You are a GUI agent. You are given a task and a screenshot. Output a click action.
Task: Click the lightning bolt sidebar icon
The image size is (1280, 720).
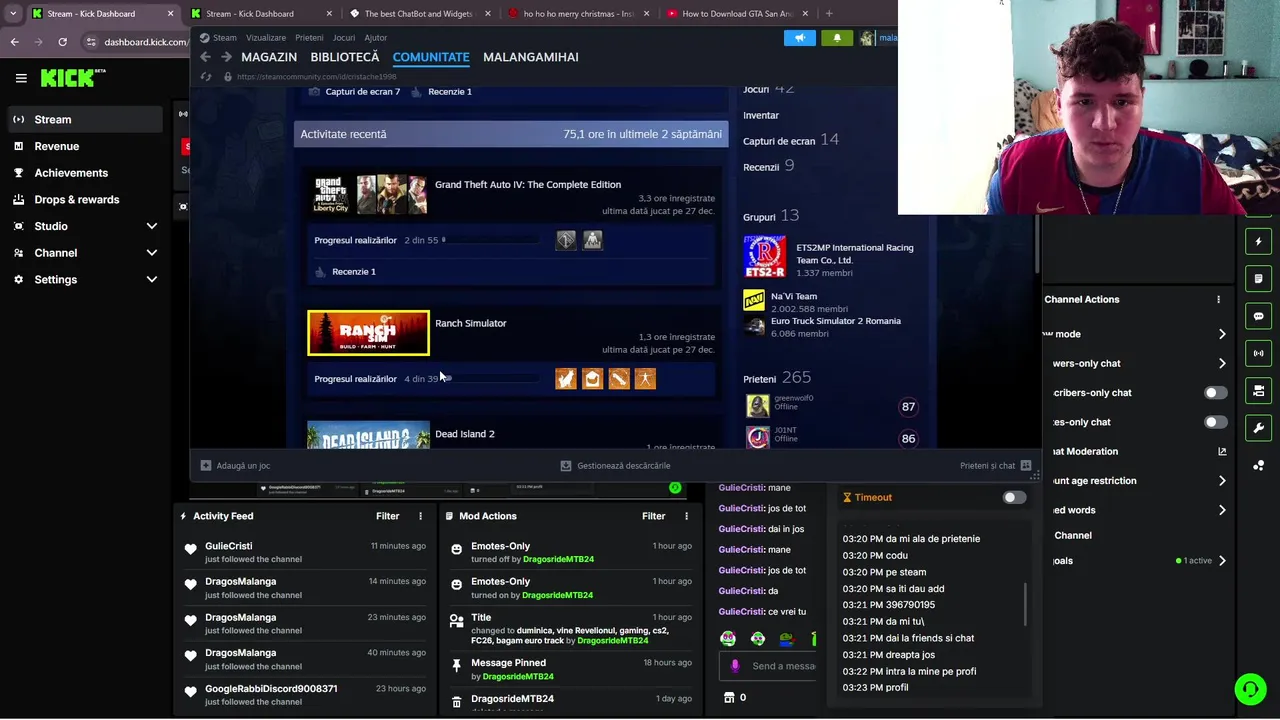click(x=1259, y=241)
